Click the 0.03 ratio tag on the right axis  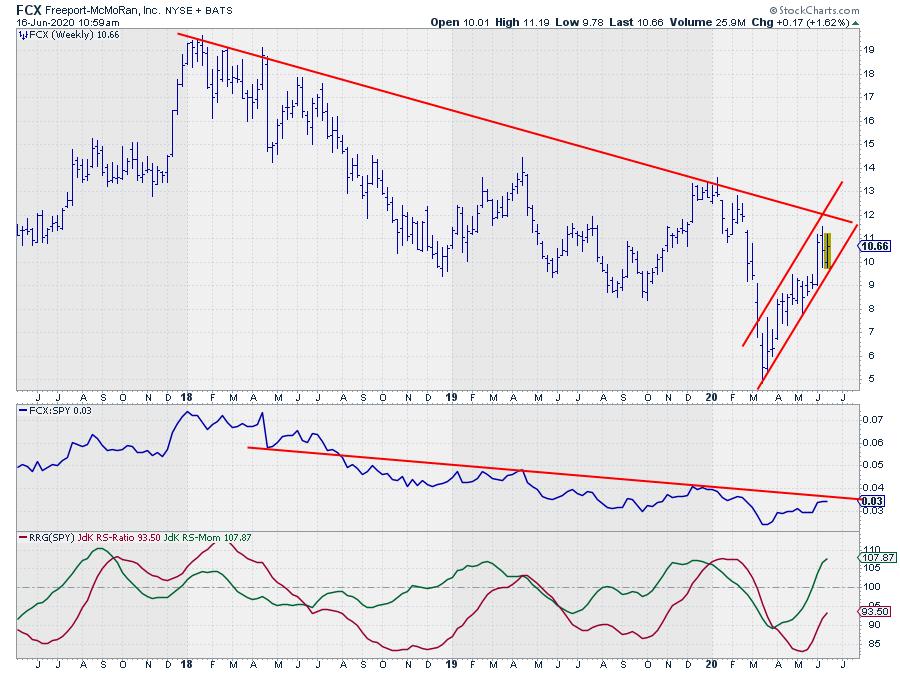(872, 501)
